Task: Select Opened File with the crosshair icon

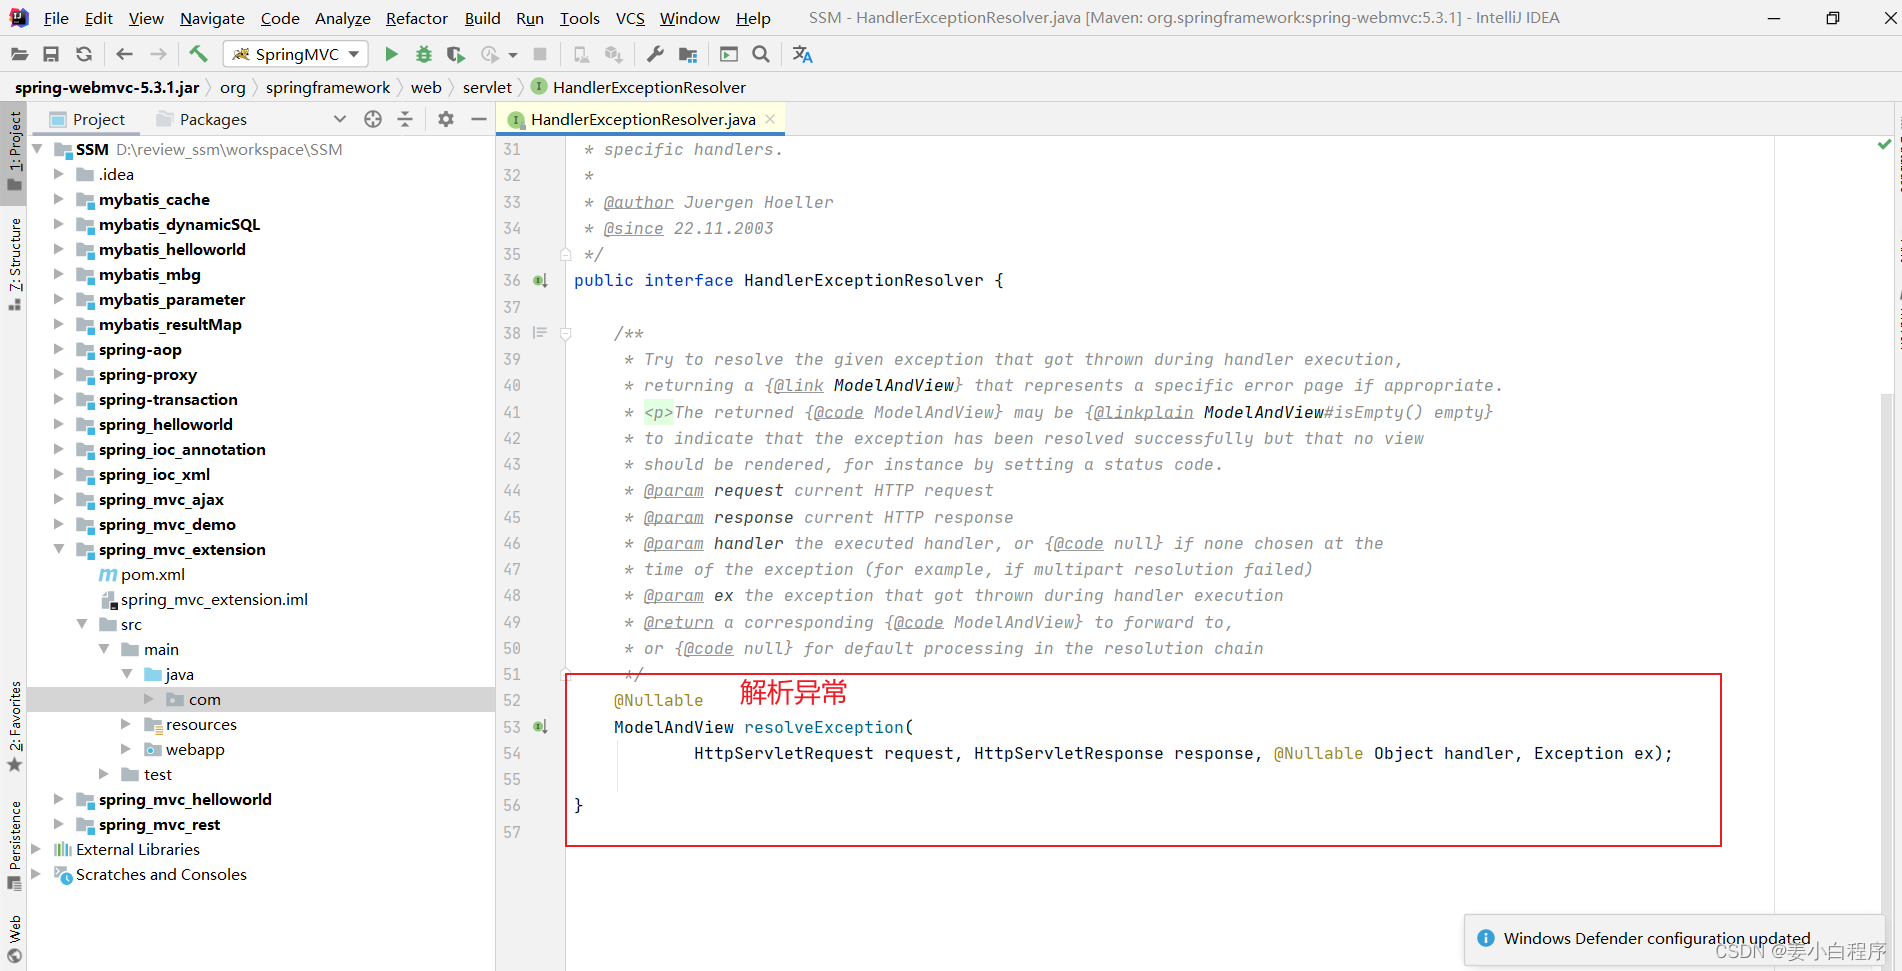Action: coord(373,119)
